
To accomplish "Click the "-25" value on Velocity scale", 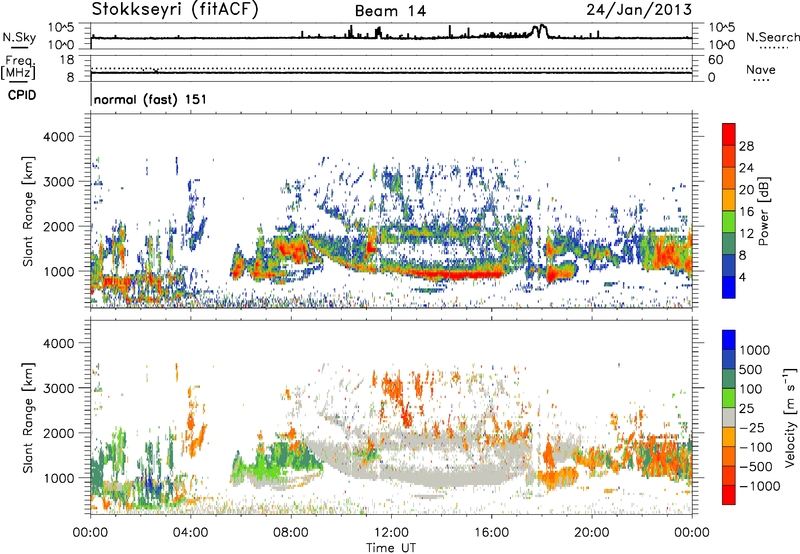I will tap(751, 428).
